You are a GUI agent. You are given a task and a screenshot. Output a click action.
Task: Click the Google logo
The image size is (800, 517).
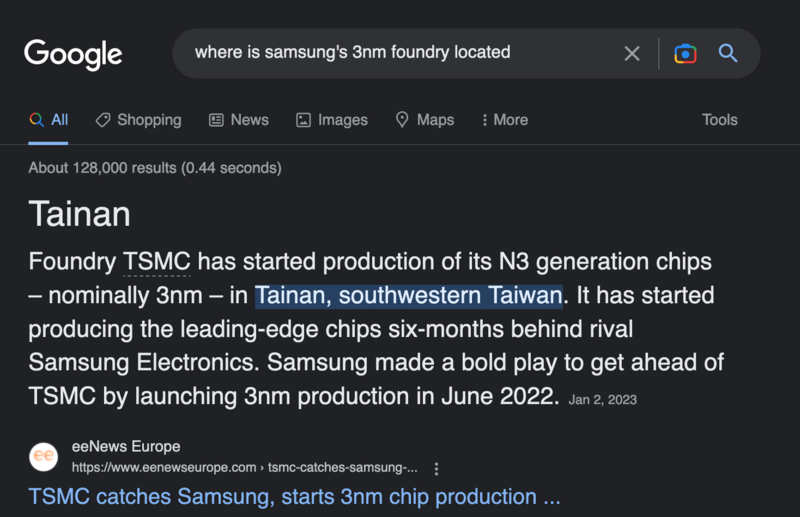click(x=73, y=54)
